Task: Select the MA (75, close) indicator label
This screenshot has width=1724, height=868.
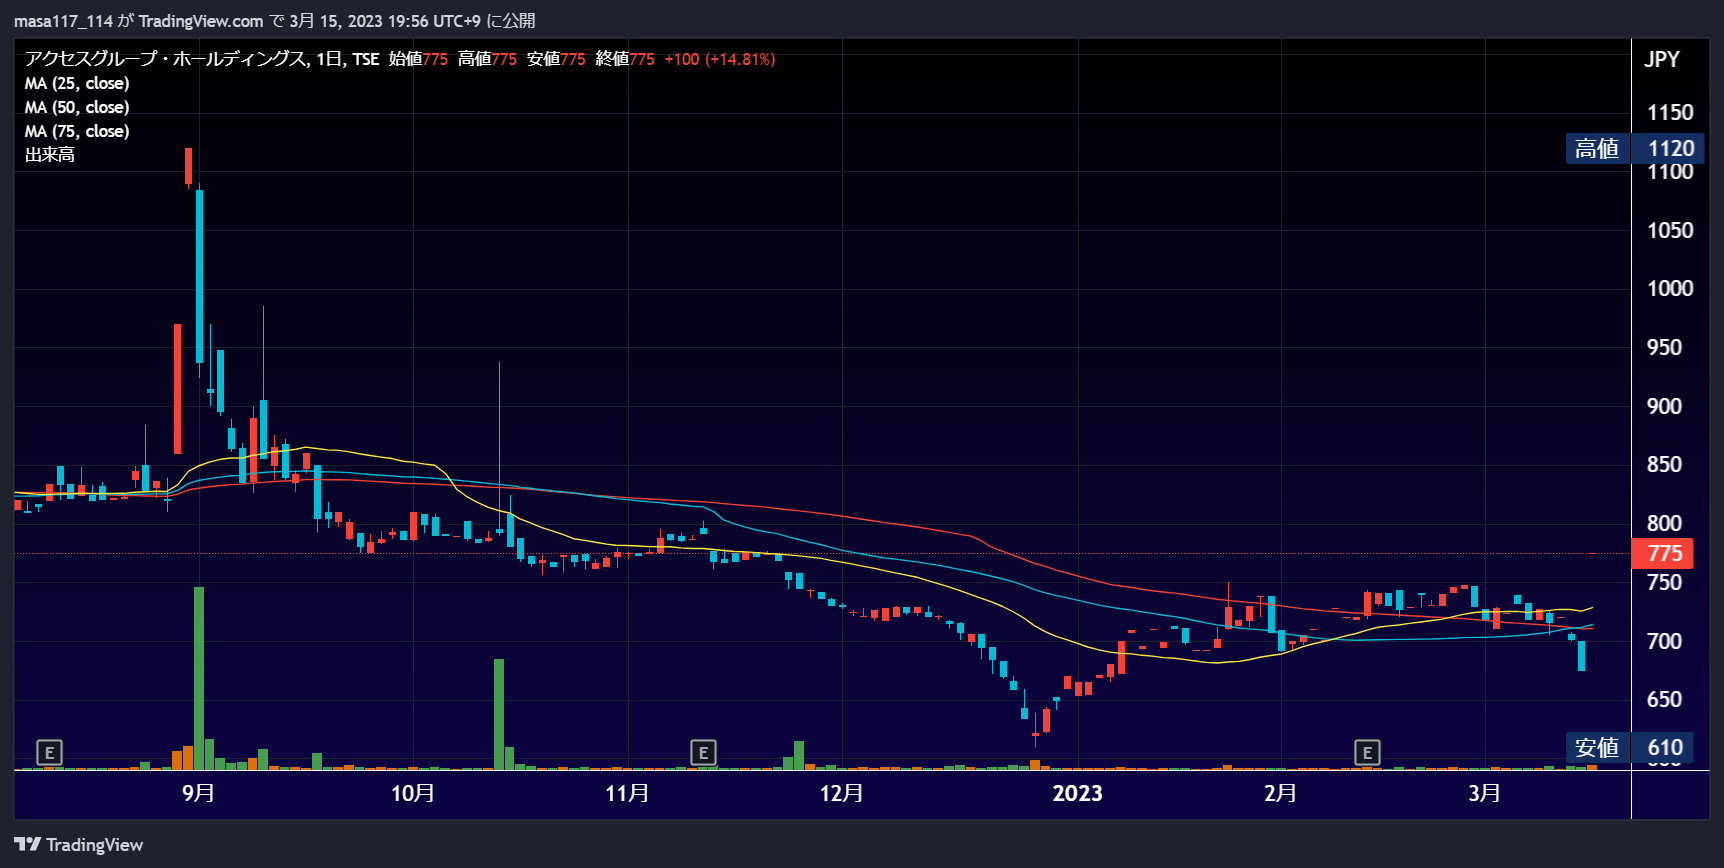Action: coord(77,131)
